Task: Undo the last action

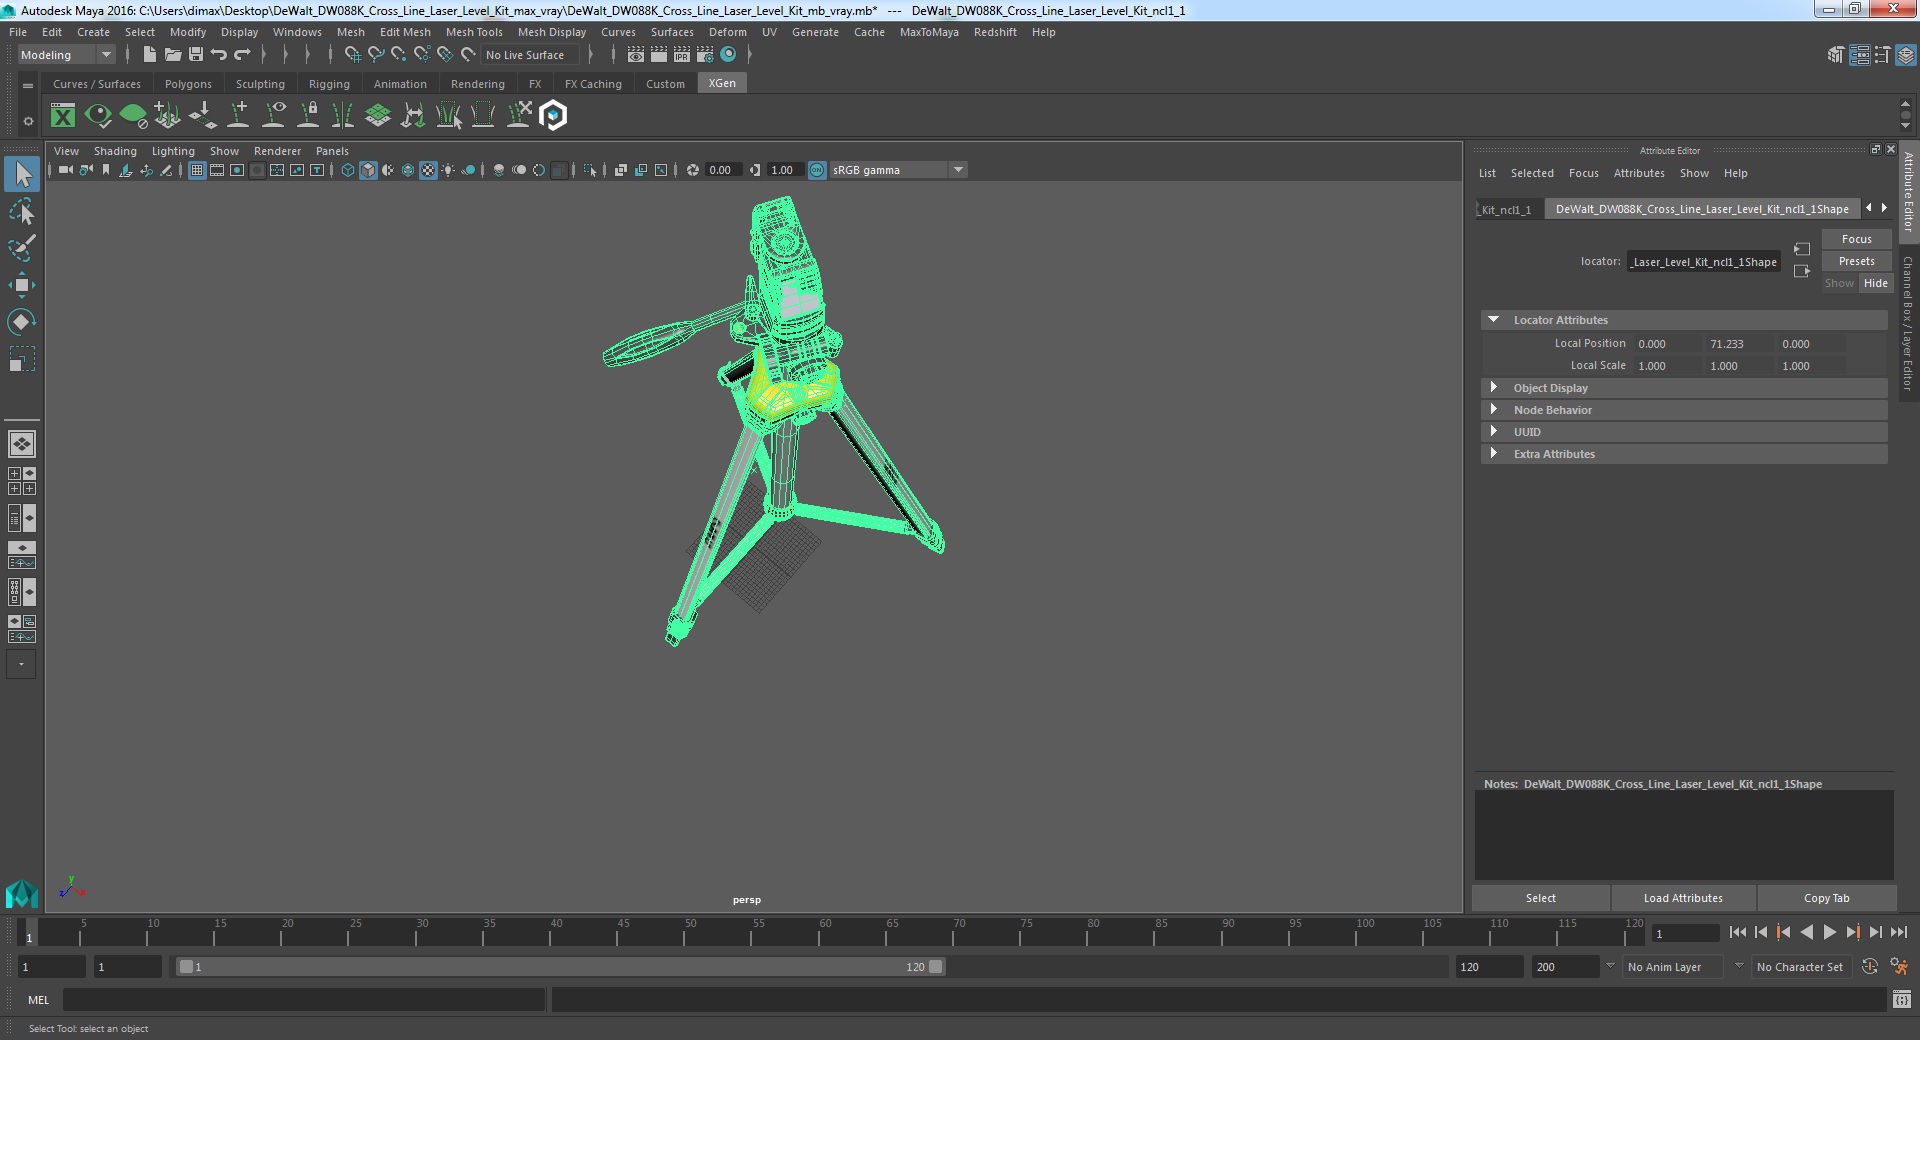Action: [219, 55]
